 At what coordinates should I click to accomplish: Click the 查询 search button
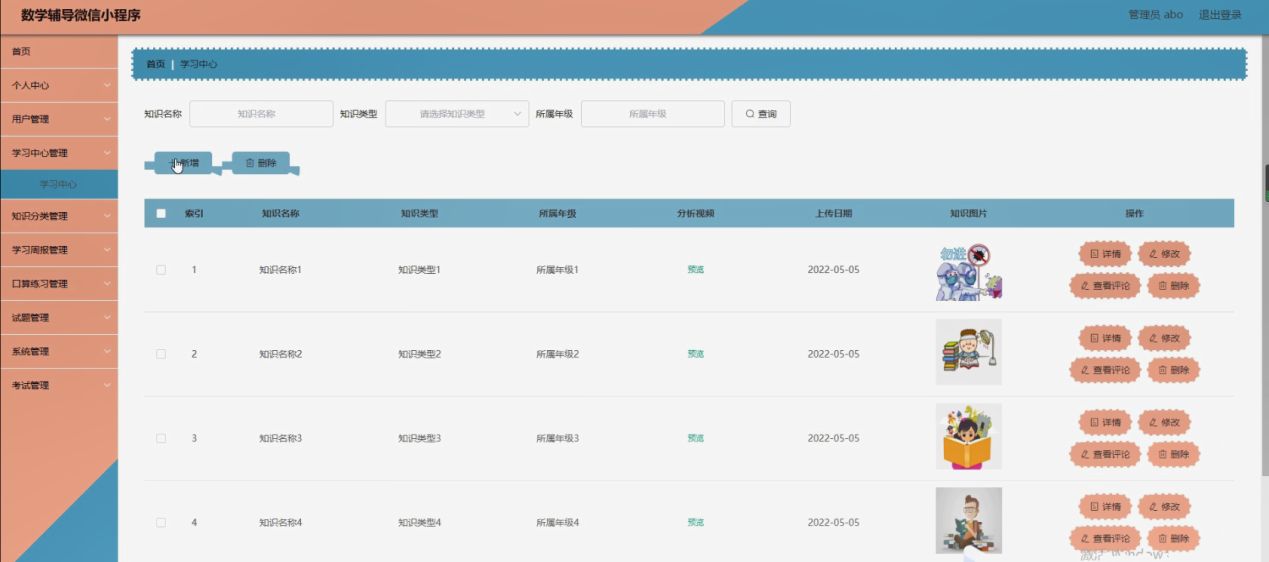click(761, 114)
